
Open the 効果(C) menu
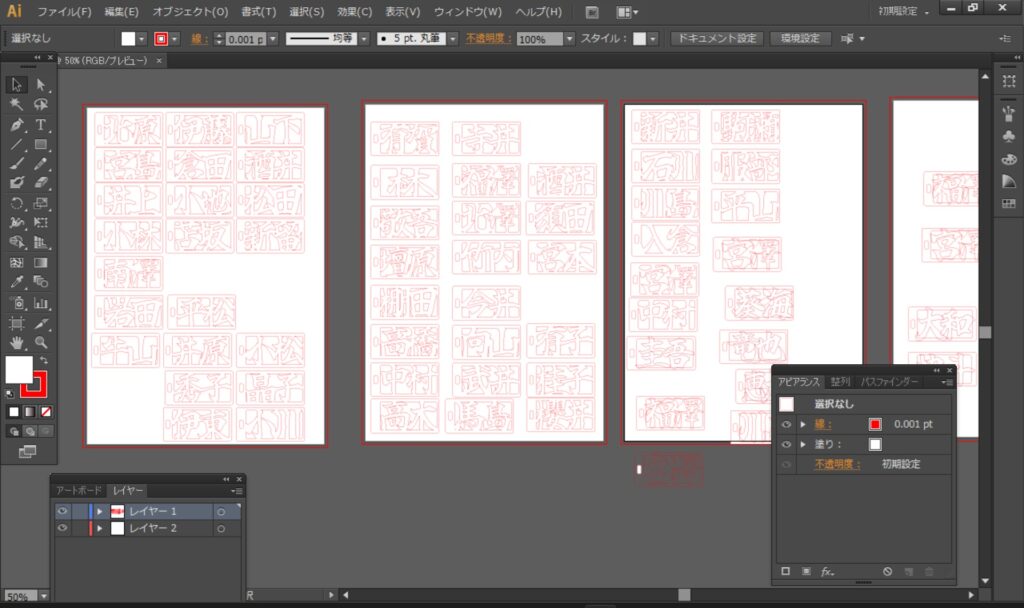[x=355, y=12]
